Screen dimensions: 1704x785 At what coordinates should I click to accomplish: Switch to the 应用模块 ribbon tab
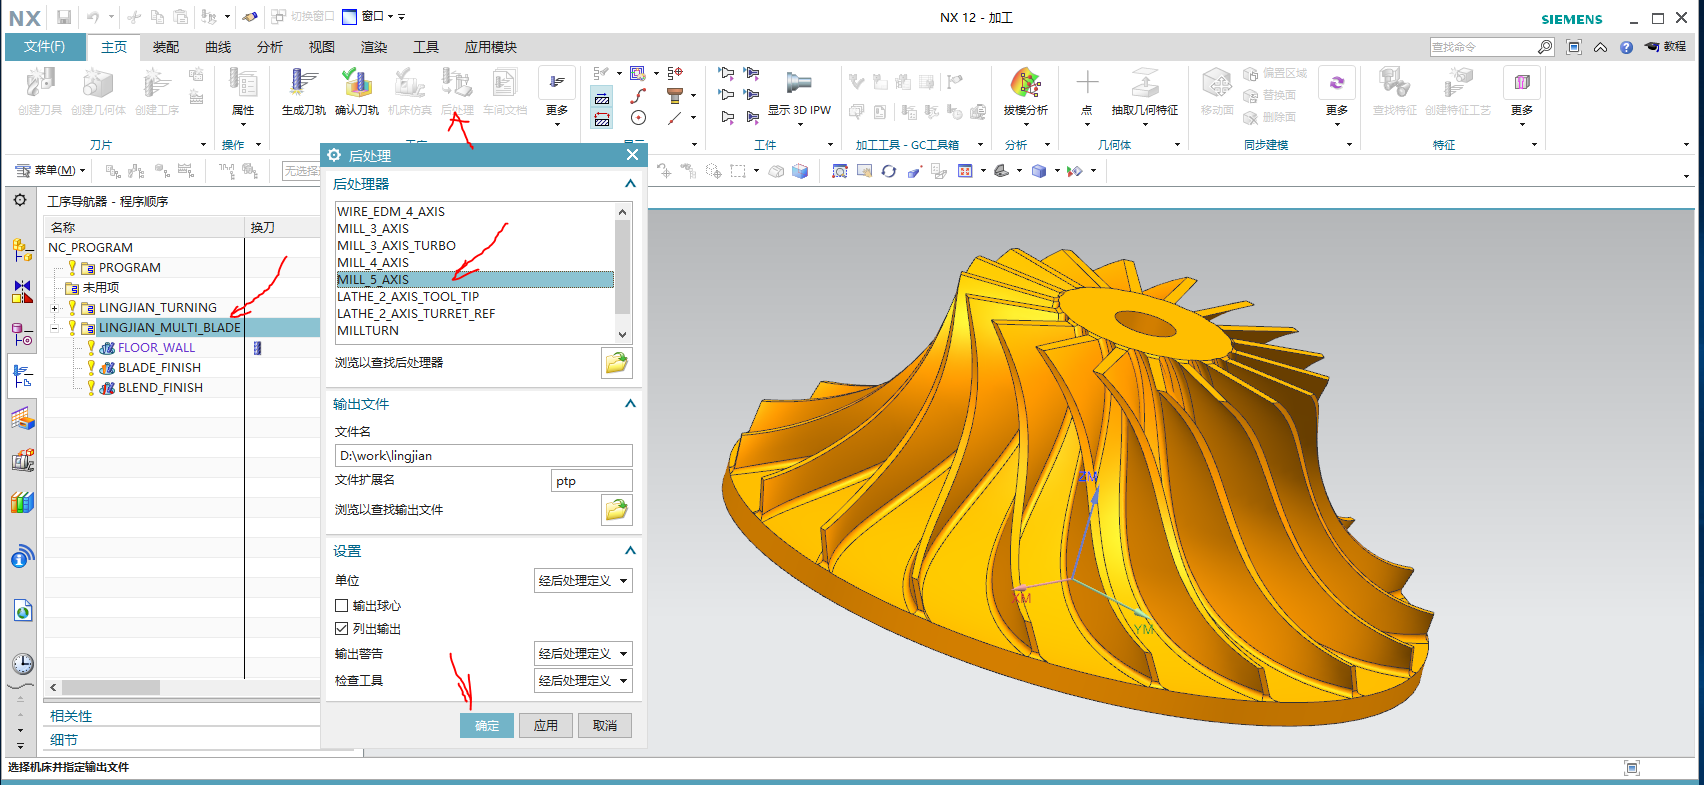[491, 47]
